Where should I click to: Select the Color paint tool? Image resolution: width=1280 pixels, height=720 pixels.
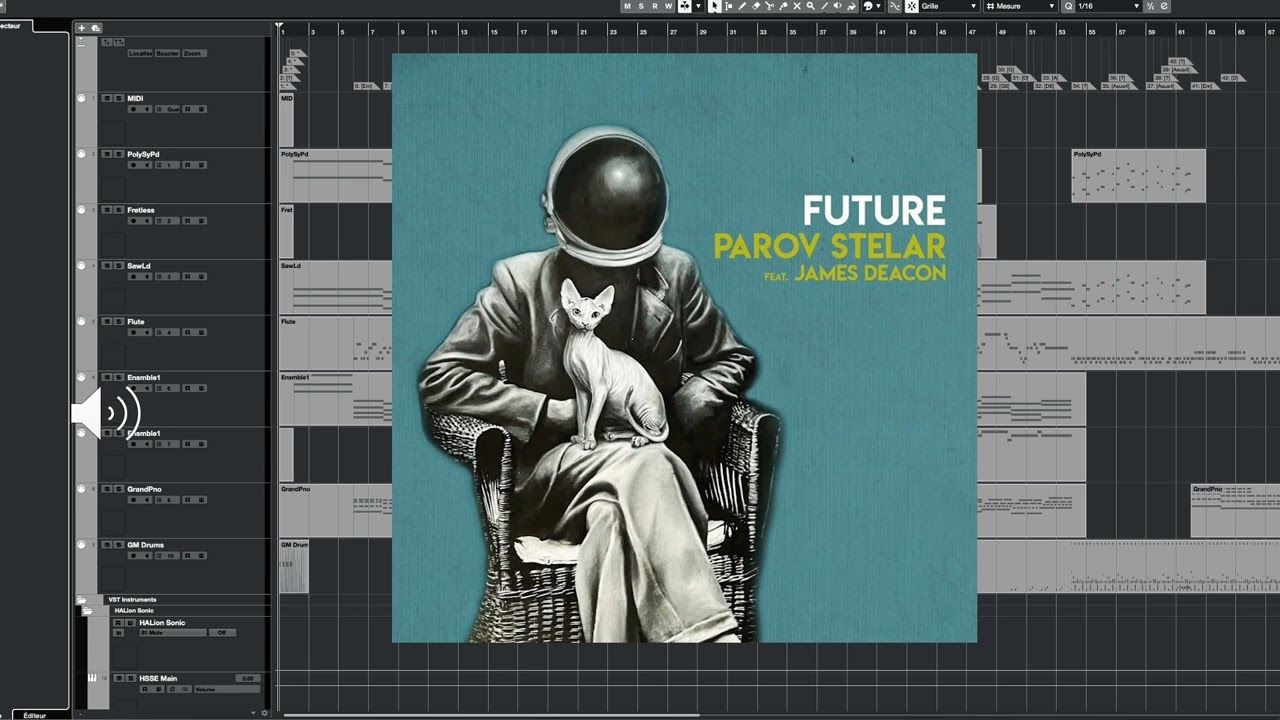(x=851, y=6)
